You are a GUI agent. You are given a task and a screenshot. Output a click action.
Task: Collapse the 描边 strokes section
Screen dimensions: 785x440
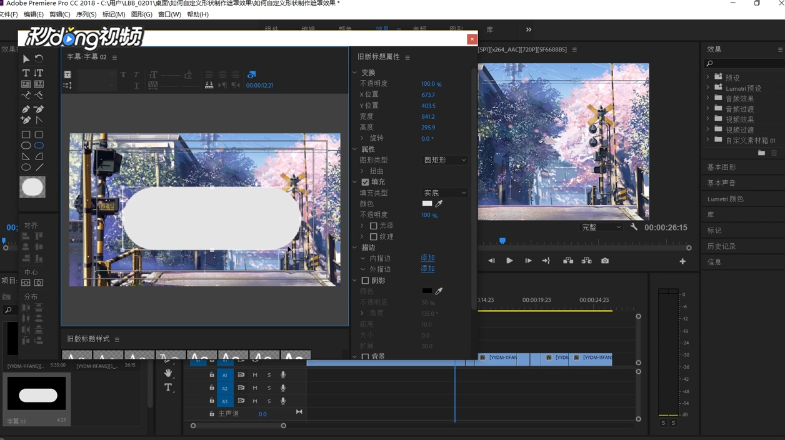click(355, 247)
